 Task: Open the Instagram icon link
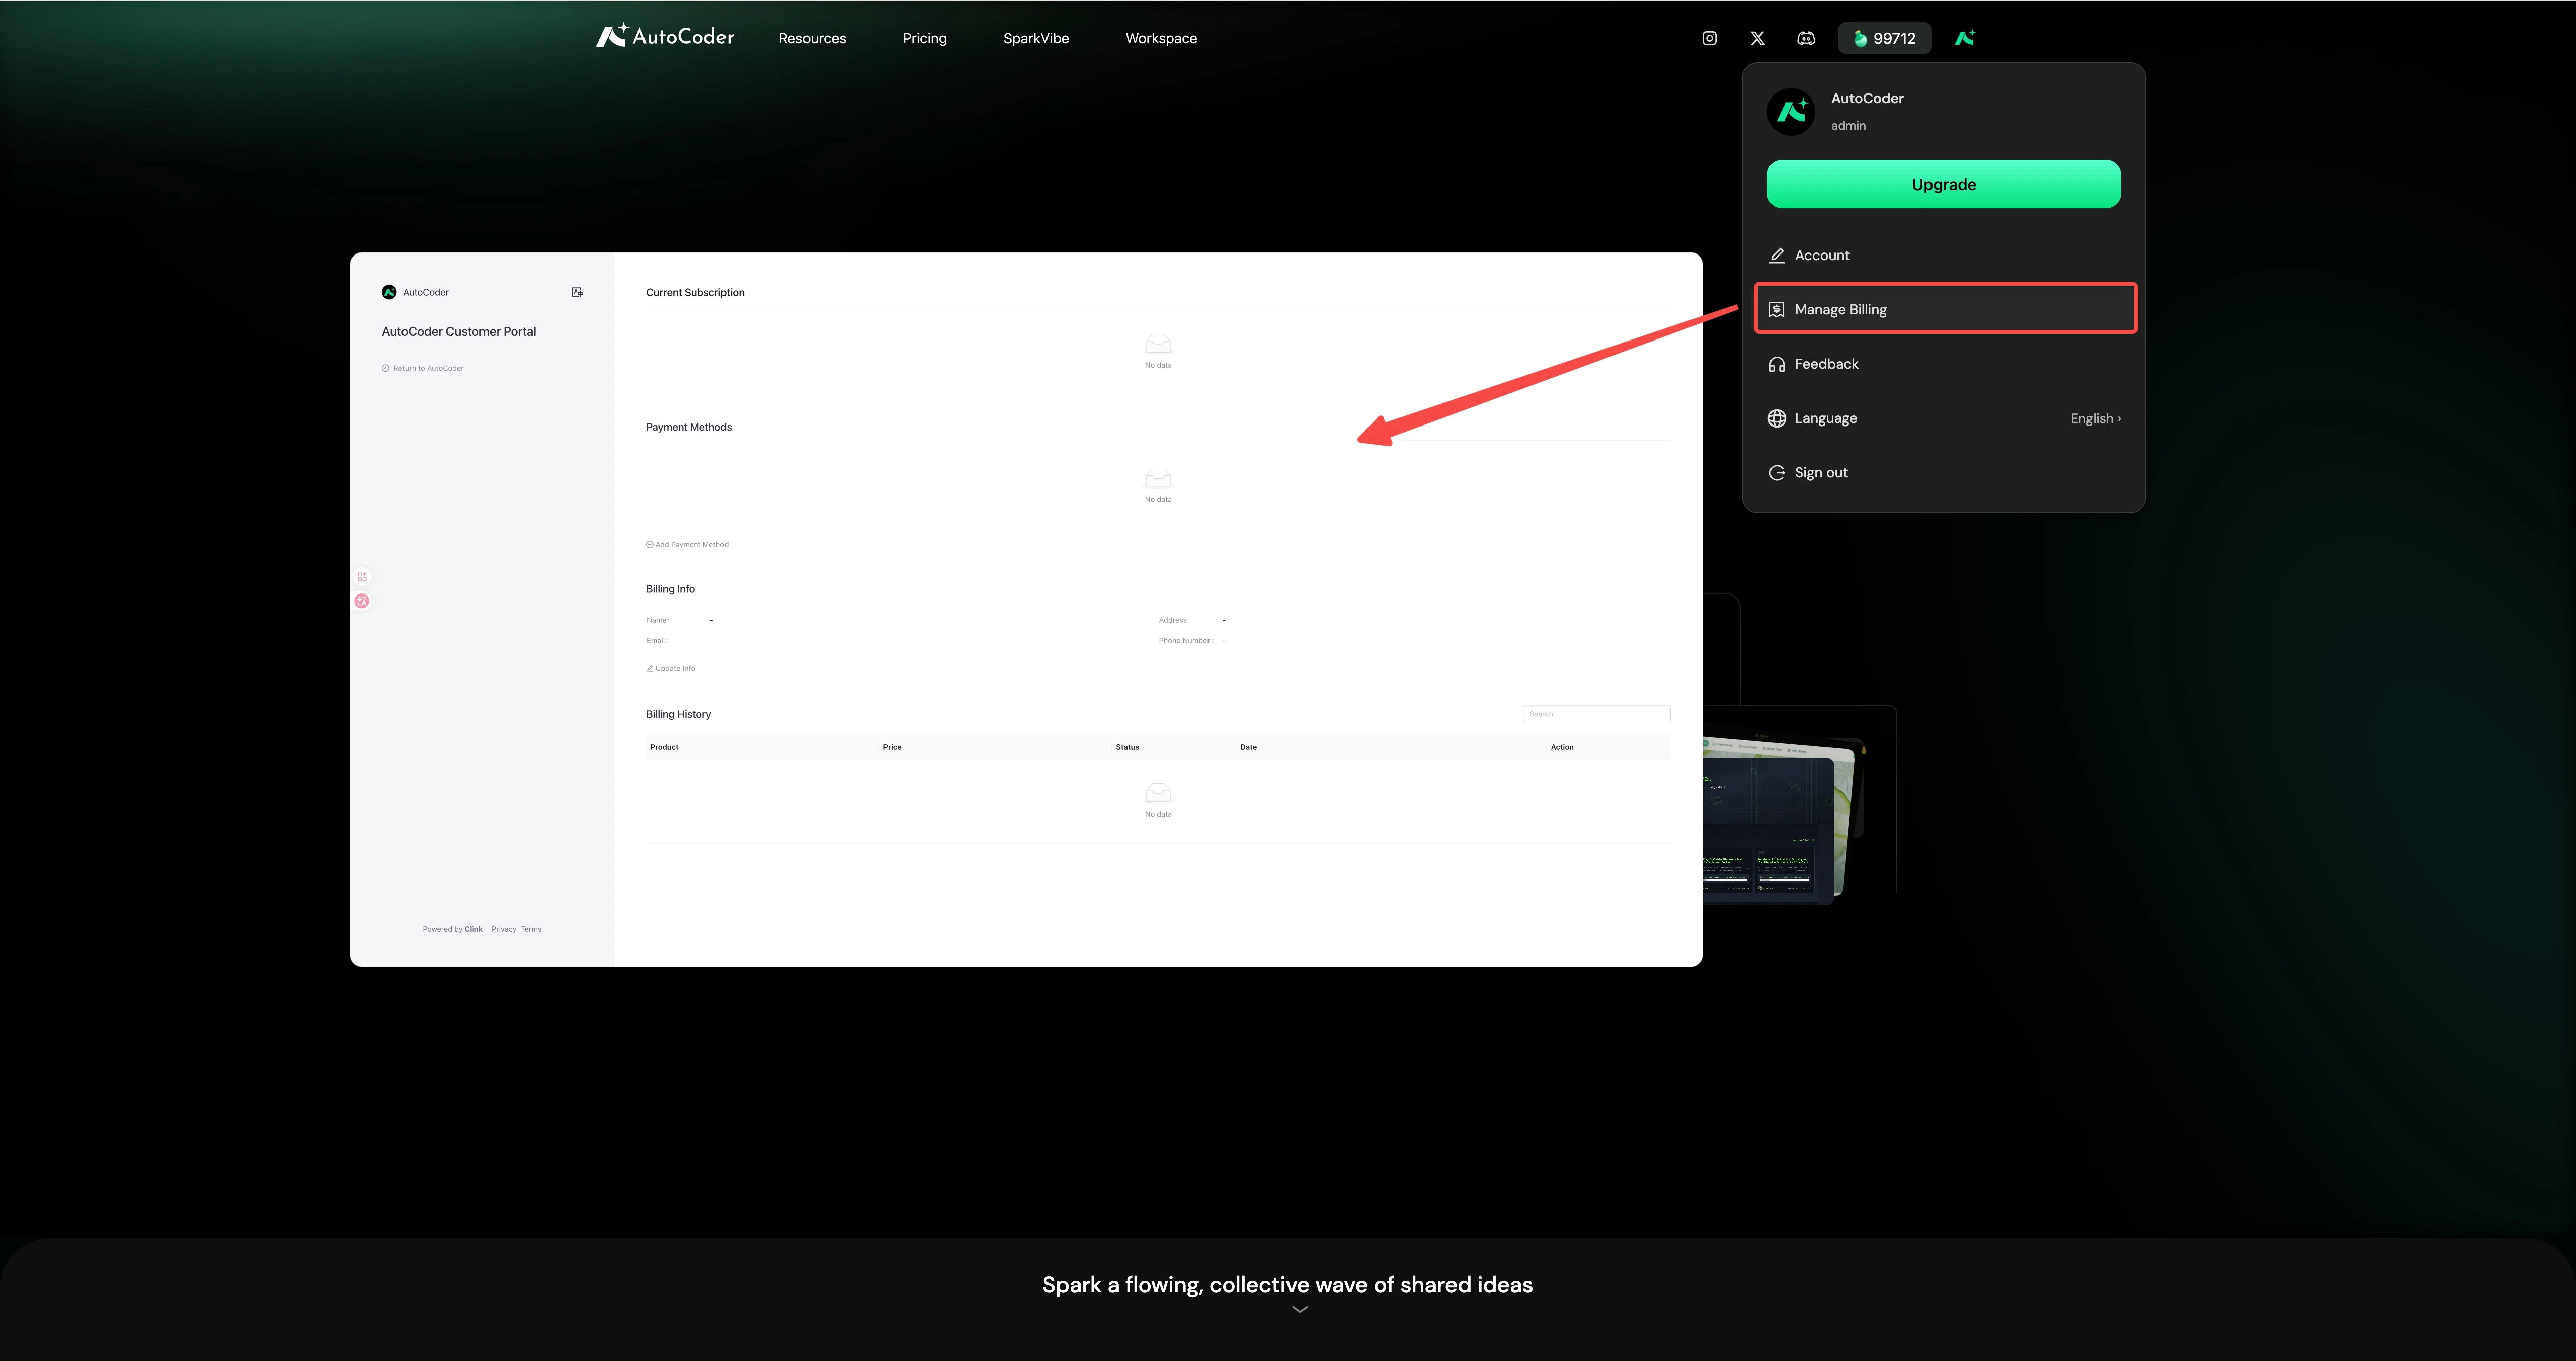pyautogui.click(x=1709, y=38)
